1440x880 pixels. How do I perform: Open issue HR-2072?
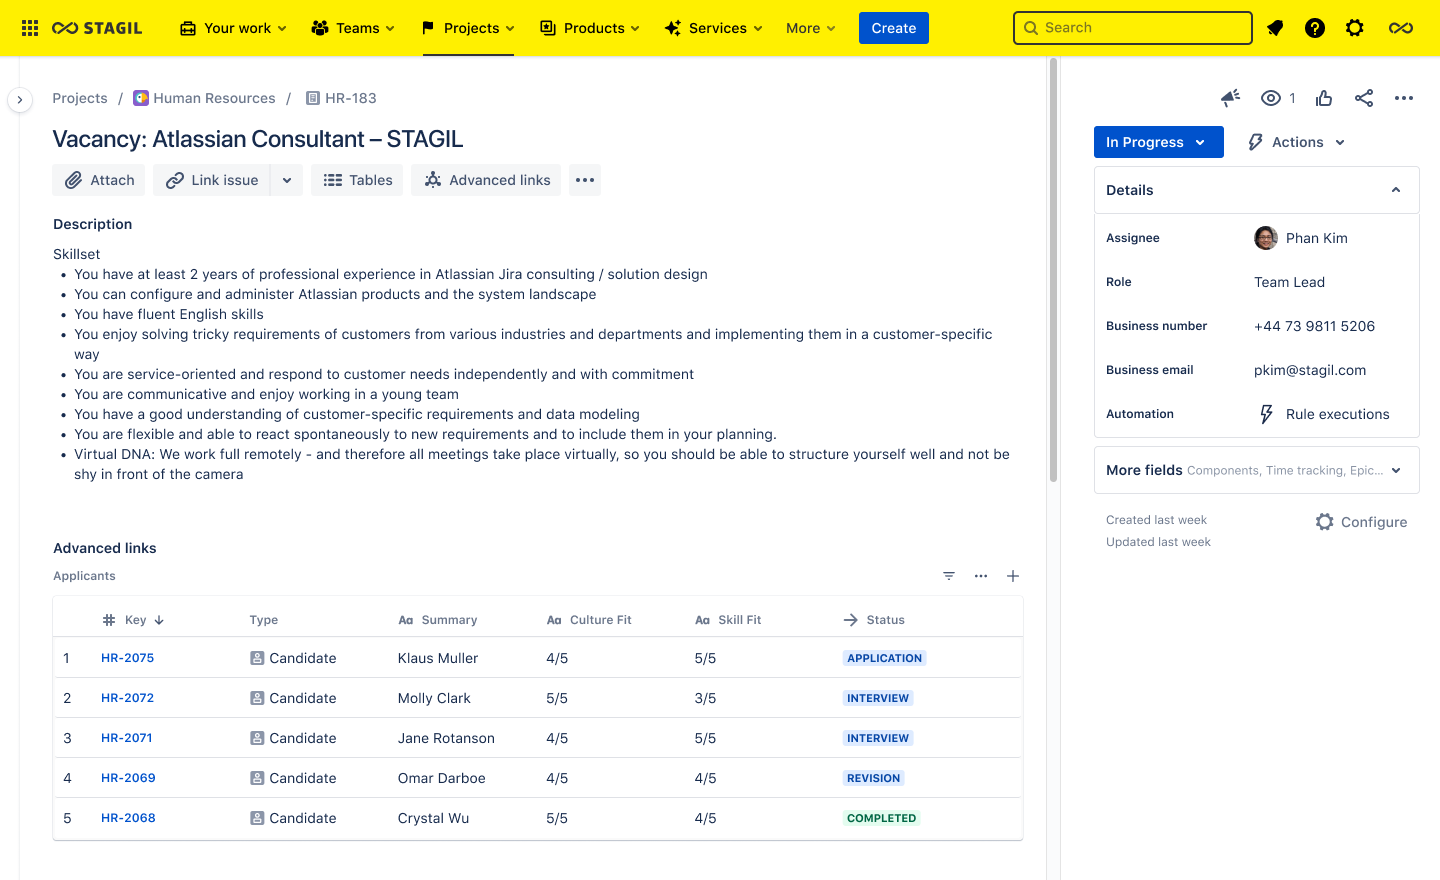(x=127, y=698)
